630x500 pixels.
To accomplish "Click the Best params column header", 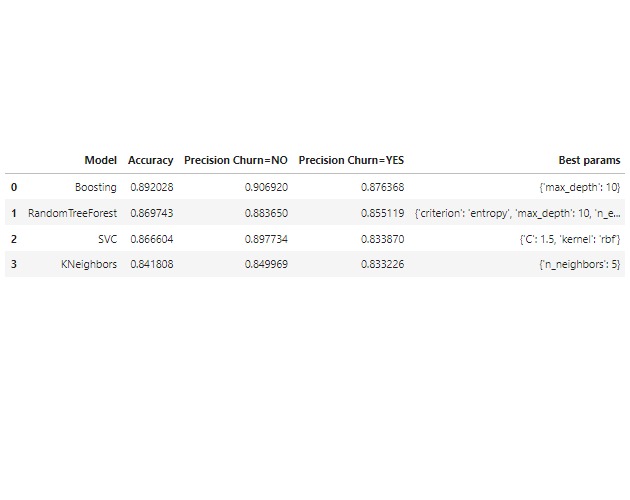I will [589, 160].
